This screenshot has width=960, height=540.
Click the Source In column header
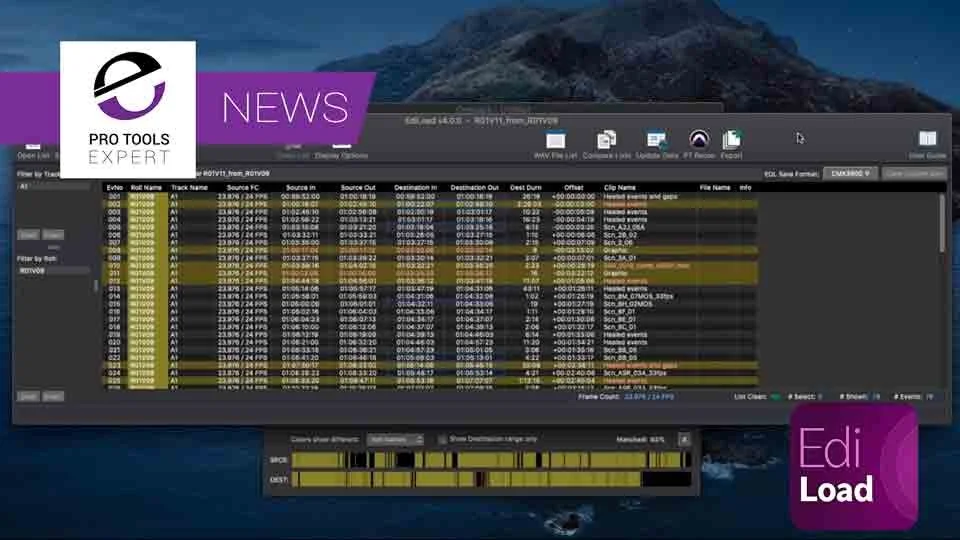[x=300, y=187]
